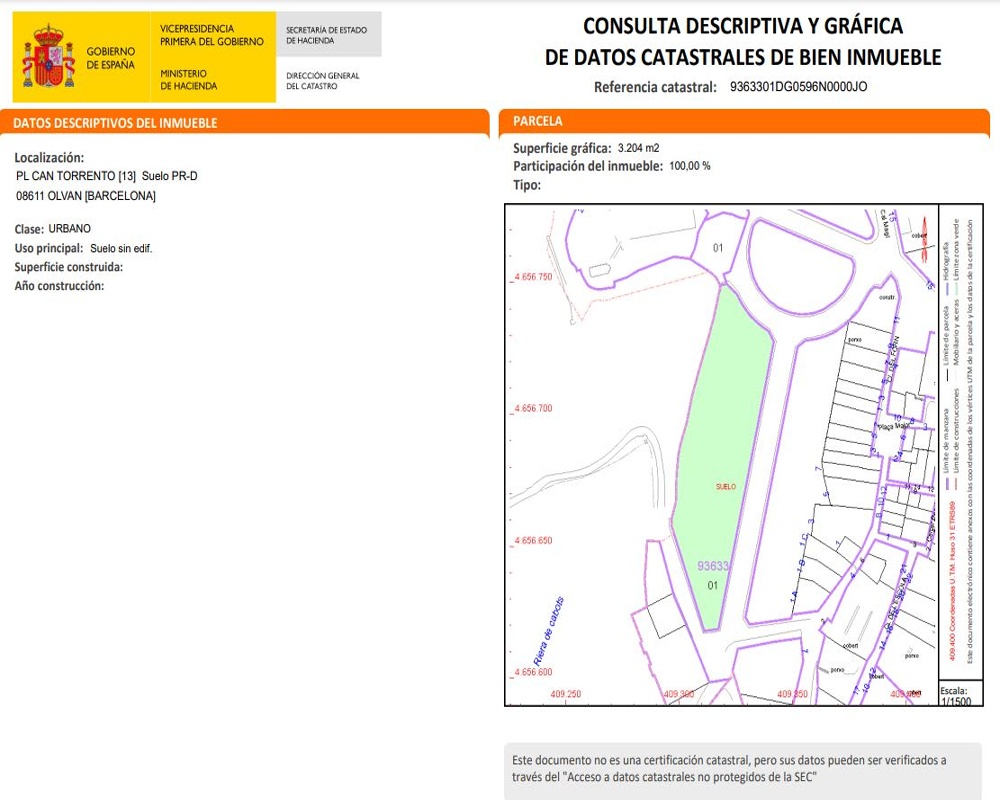This screenshot has height=800, width=1000.
Task: Click the DE DATOS CATASTRALES DE BIEN INMUEBLE line
Action: click(x=743, y=57)
